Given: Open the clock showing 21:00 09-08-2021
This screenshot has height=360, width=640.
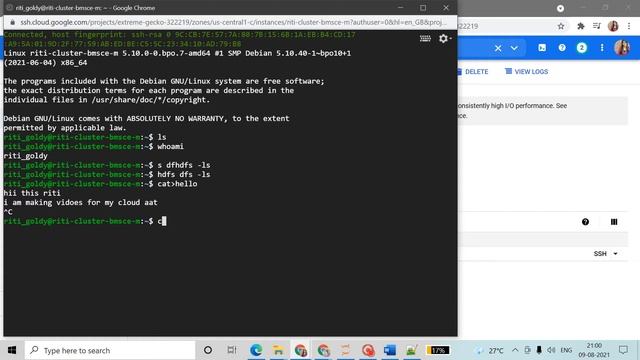Looking at the screenshot, I should click(x=594, y=350).
